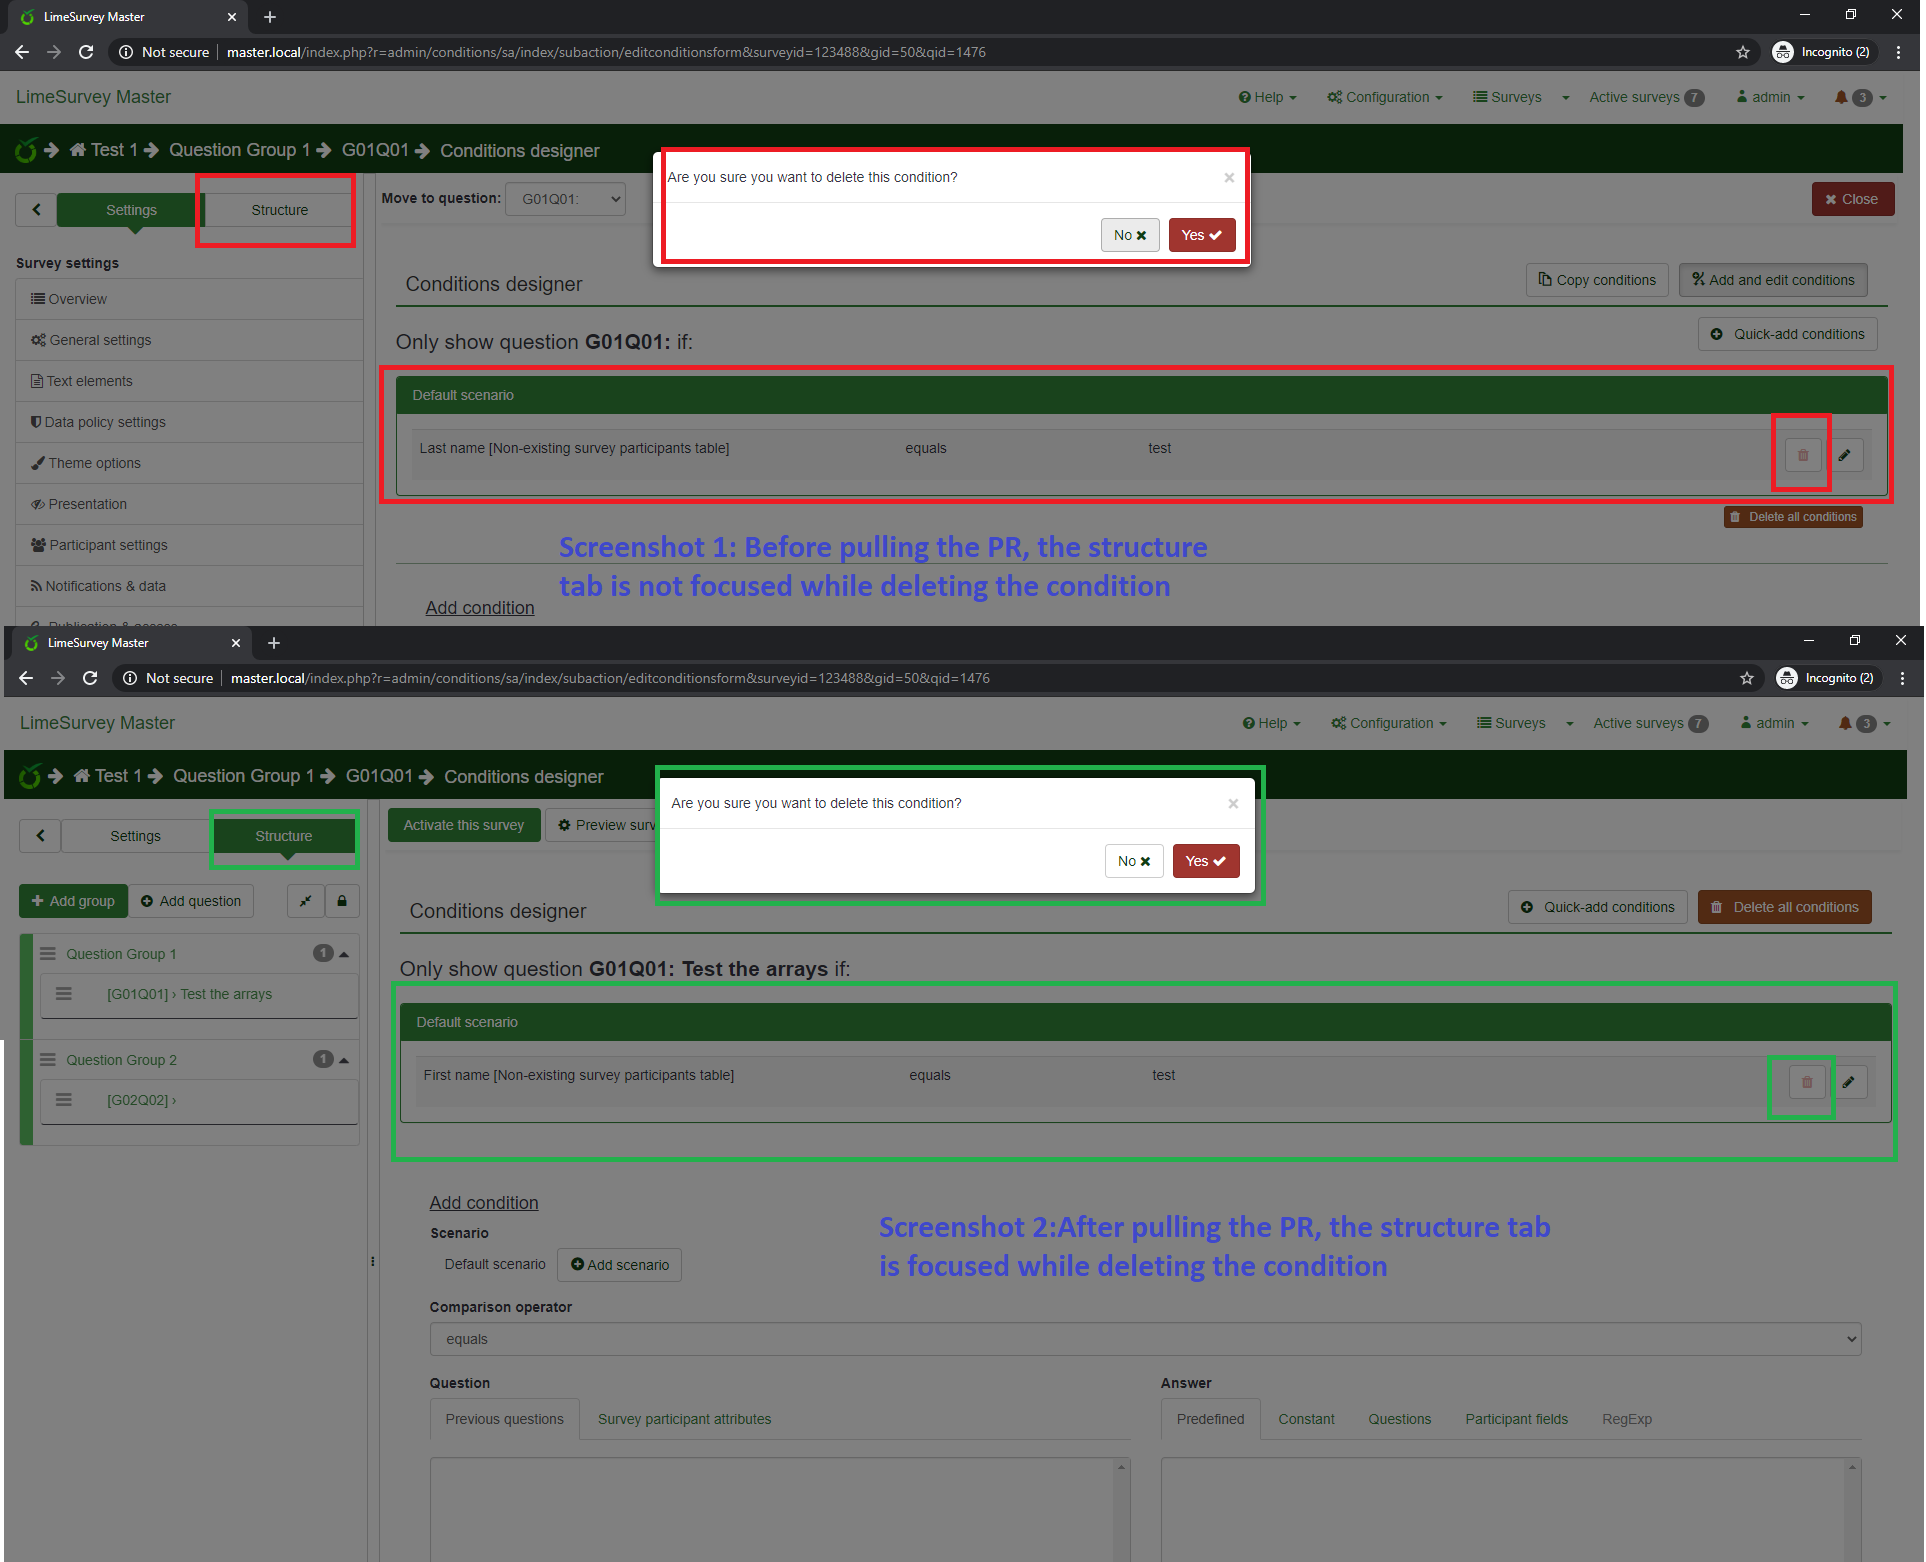Click the drag handle for Question Group 2

point(48,1059)
